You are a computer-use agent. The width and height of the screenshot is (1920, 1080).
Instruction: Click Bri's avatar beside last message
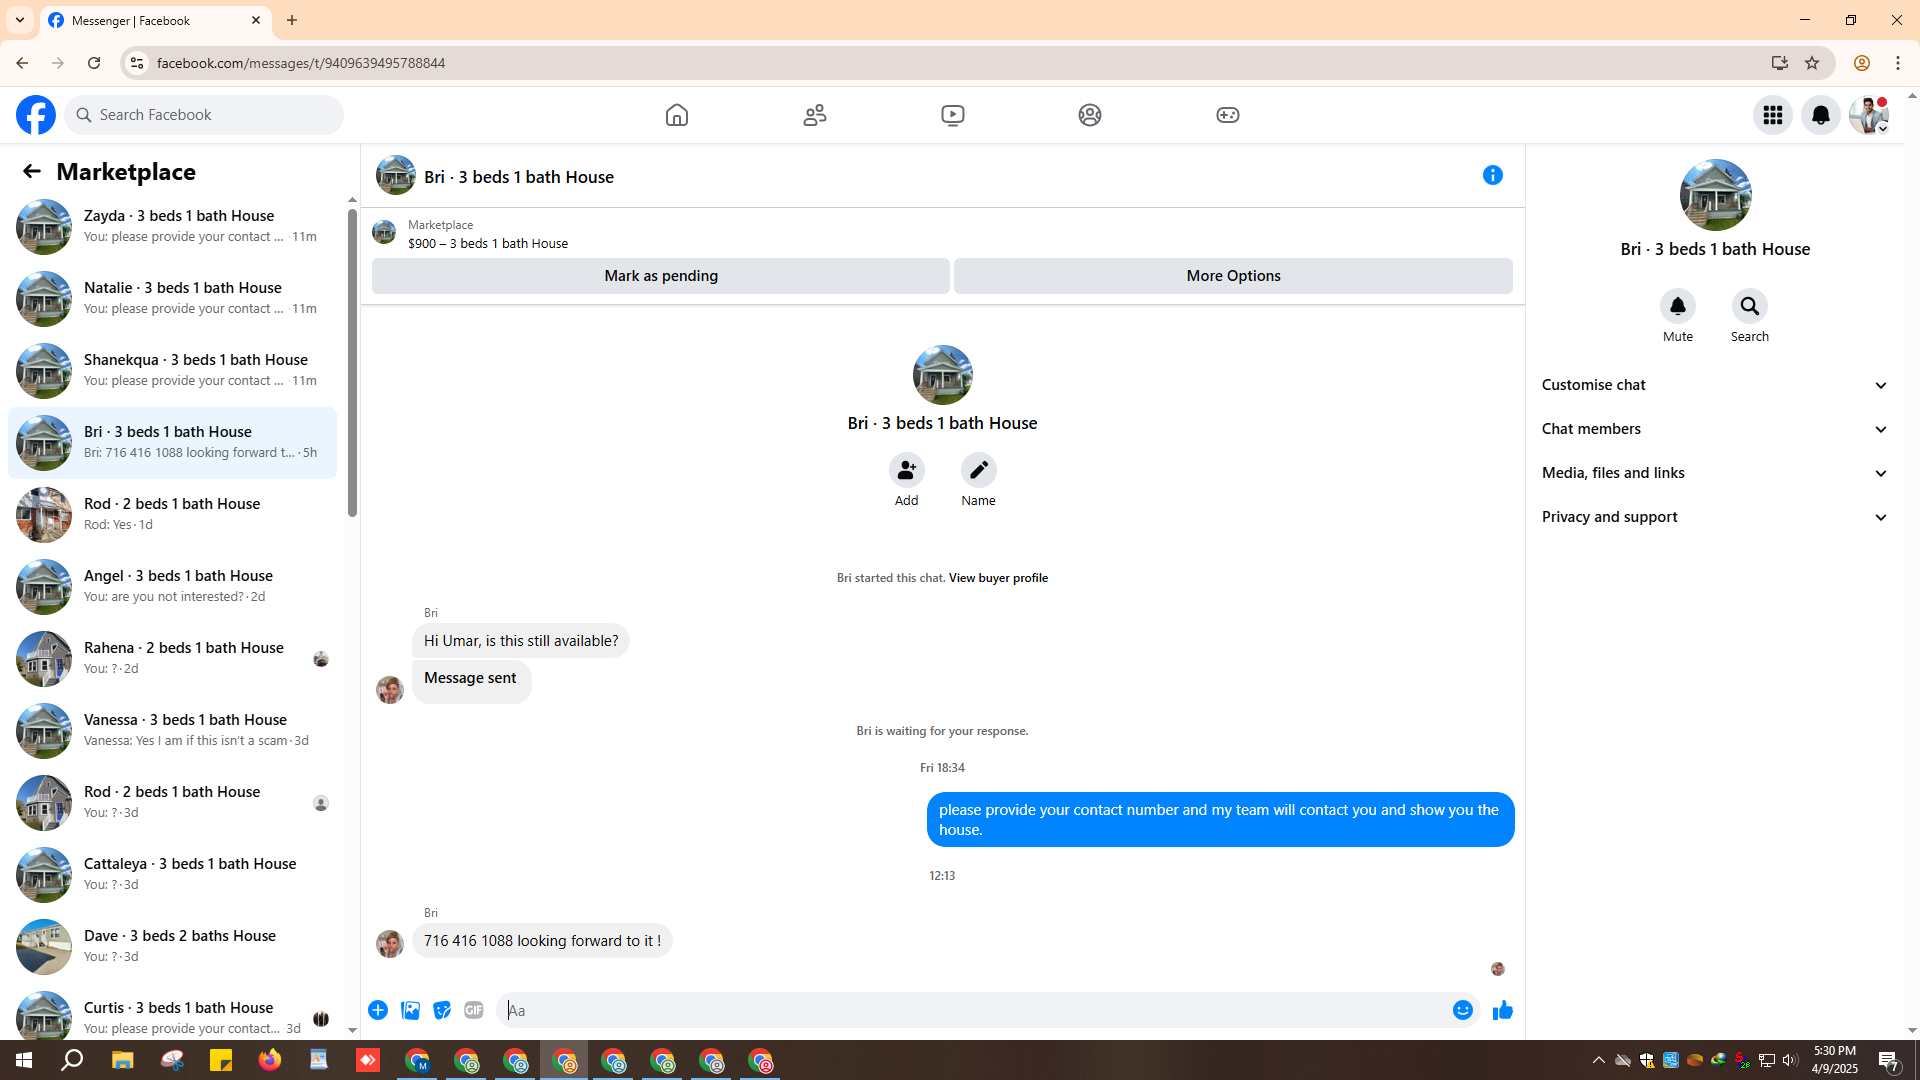click(x=390, y=943)
